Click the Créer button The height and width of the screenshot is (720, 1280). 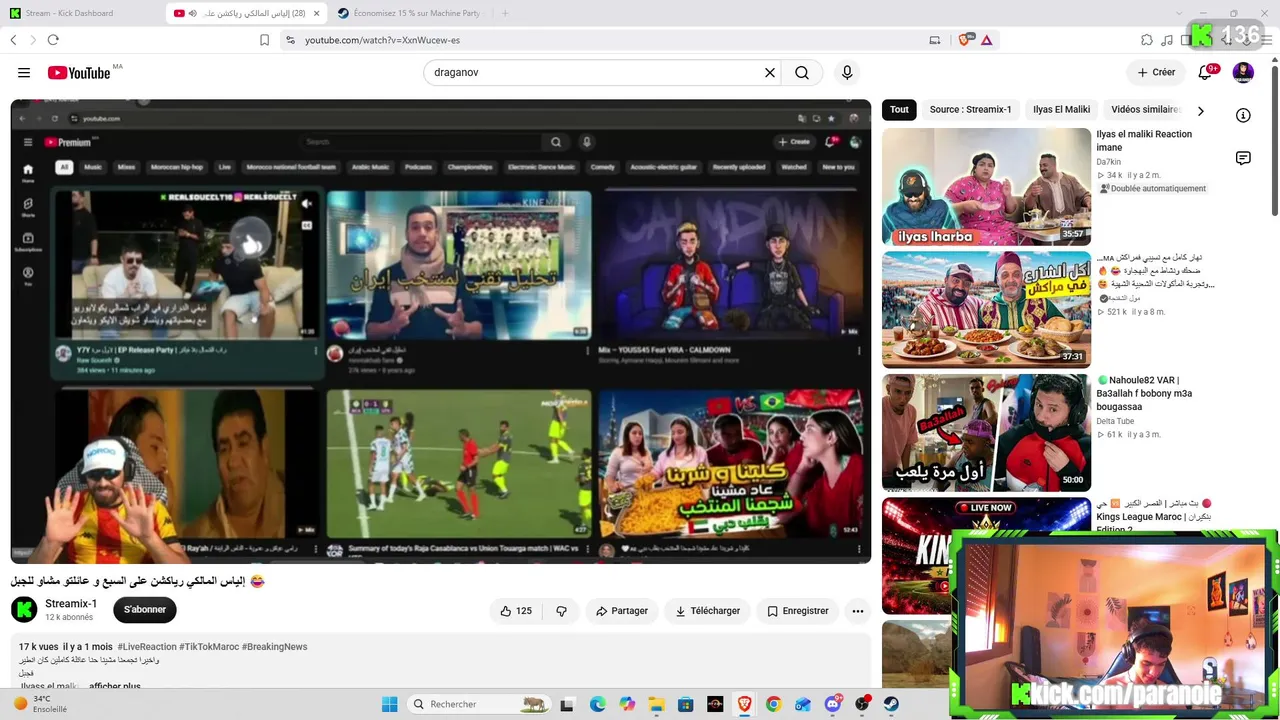pyautogui.click(x=1156, y=73)
